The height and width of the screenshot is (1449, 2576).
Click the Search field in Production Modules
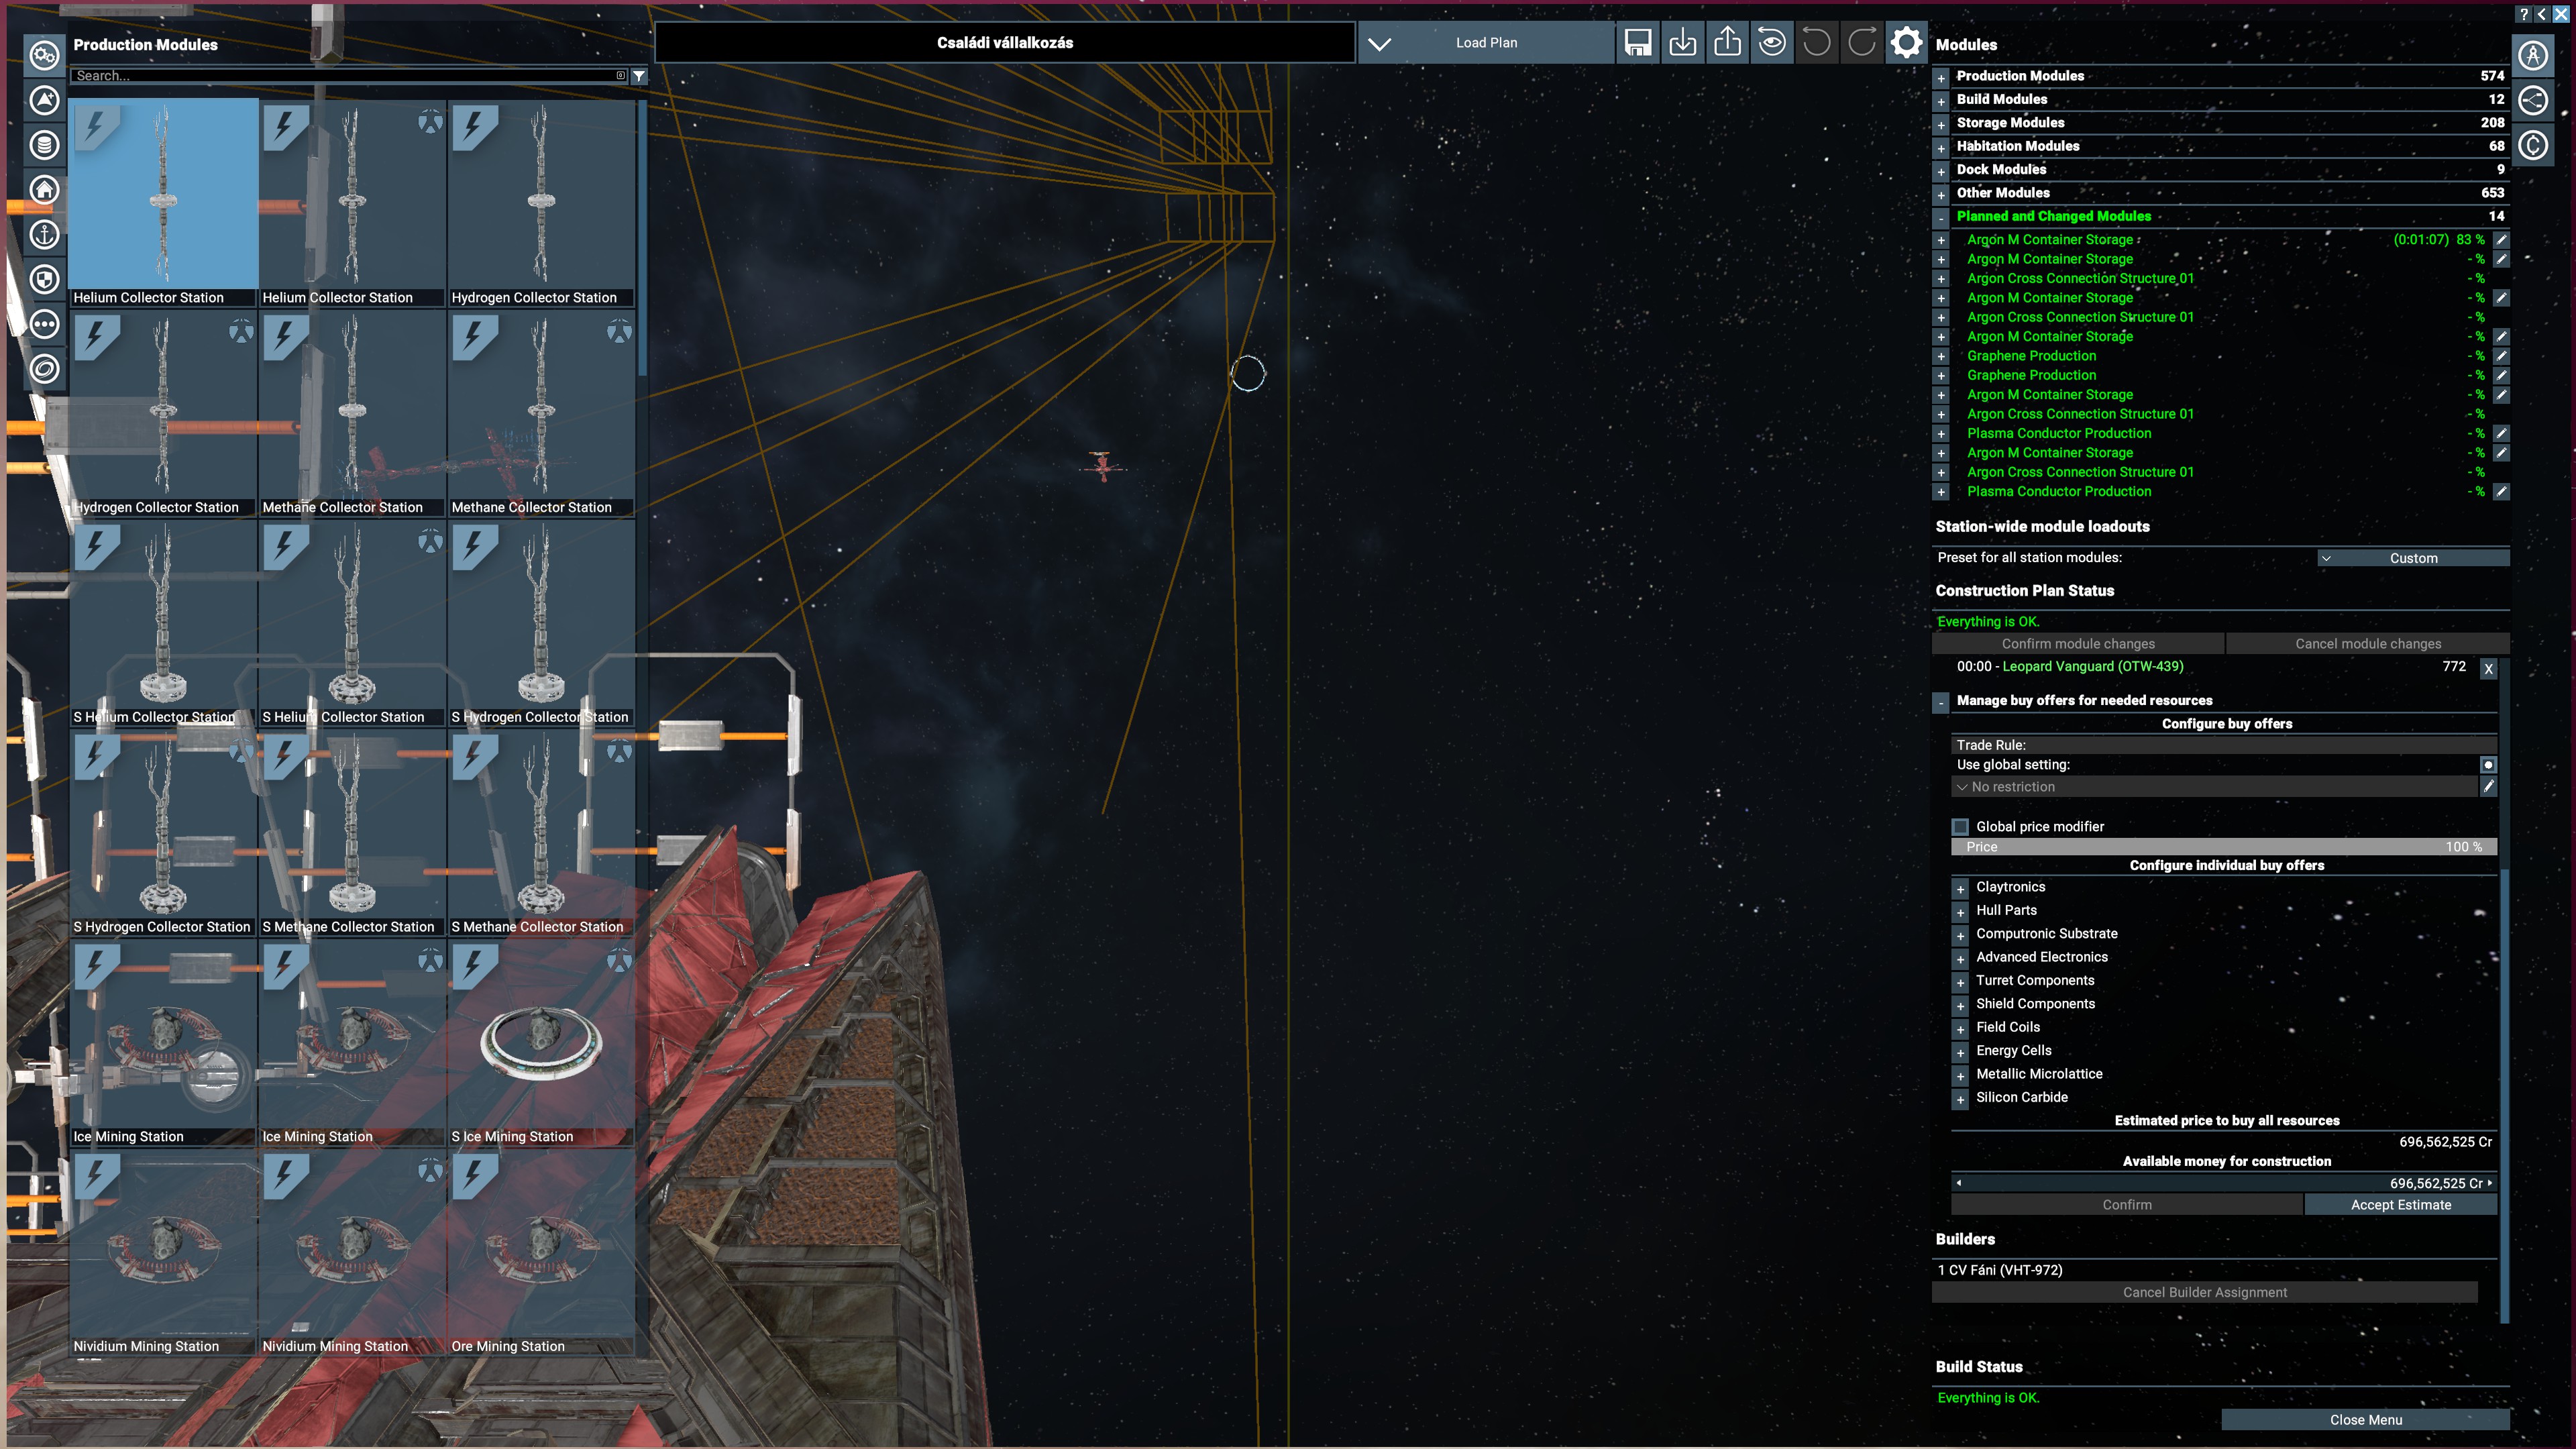coord(349,76)
